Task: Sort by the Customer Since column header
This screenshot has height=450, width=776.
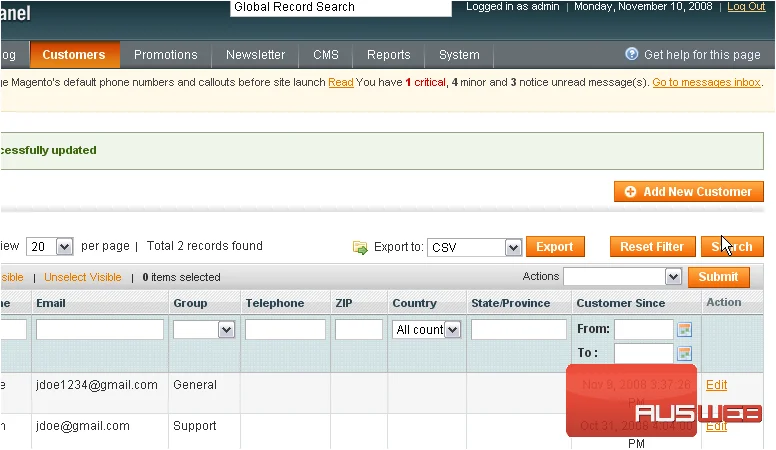Action: click(621, 303)
